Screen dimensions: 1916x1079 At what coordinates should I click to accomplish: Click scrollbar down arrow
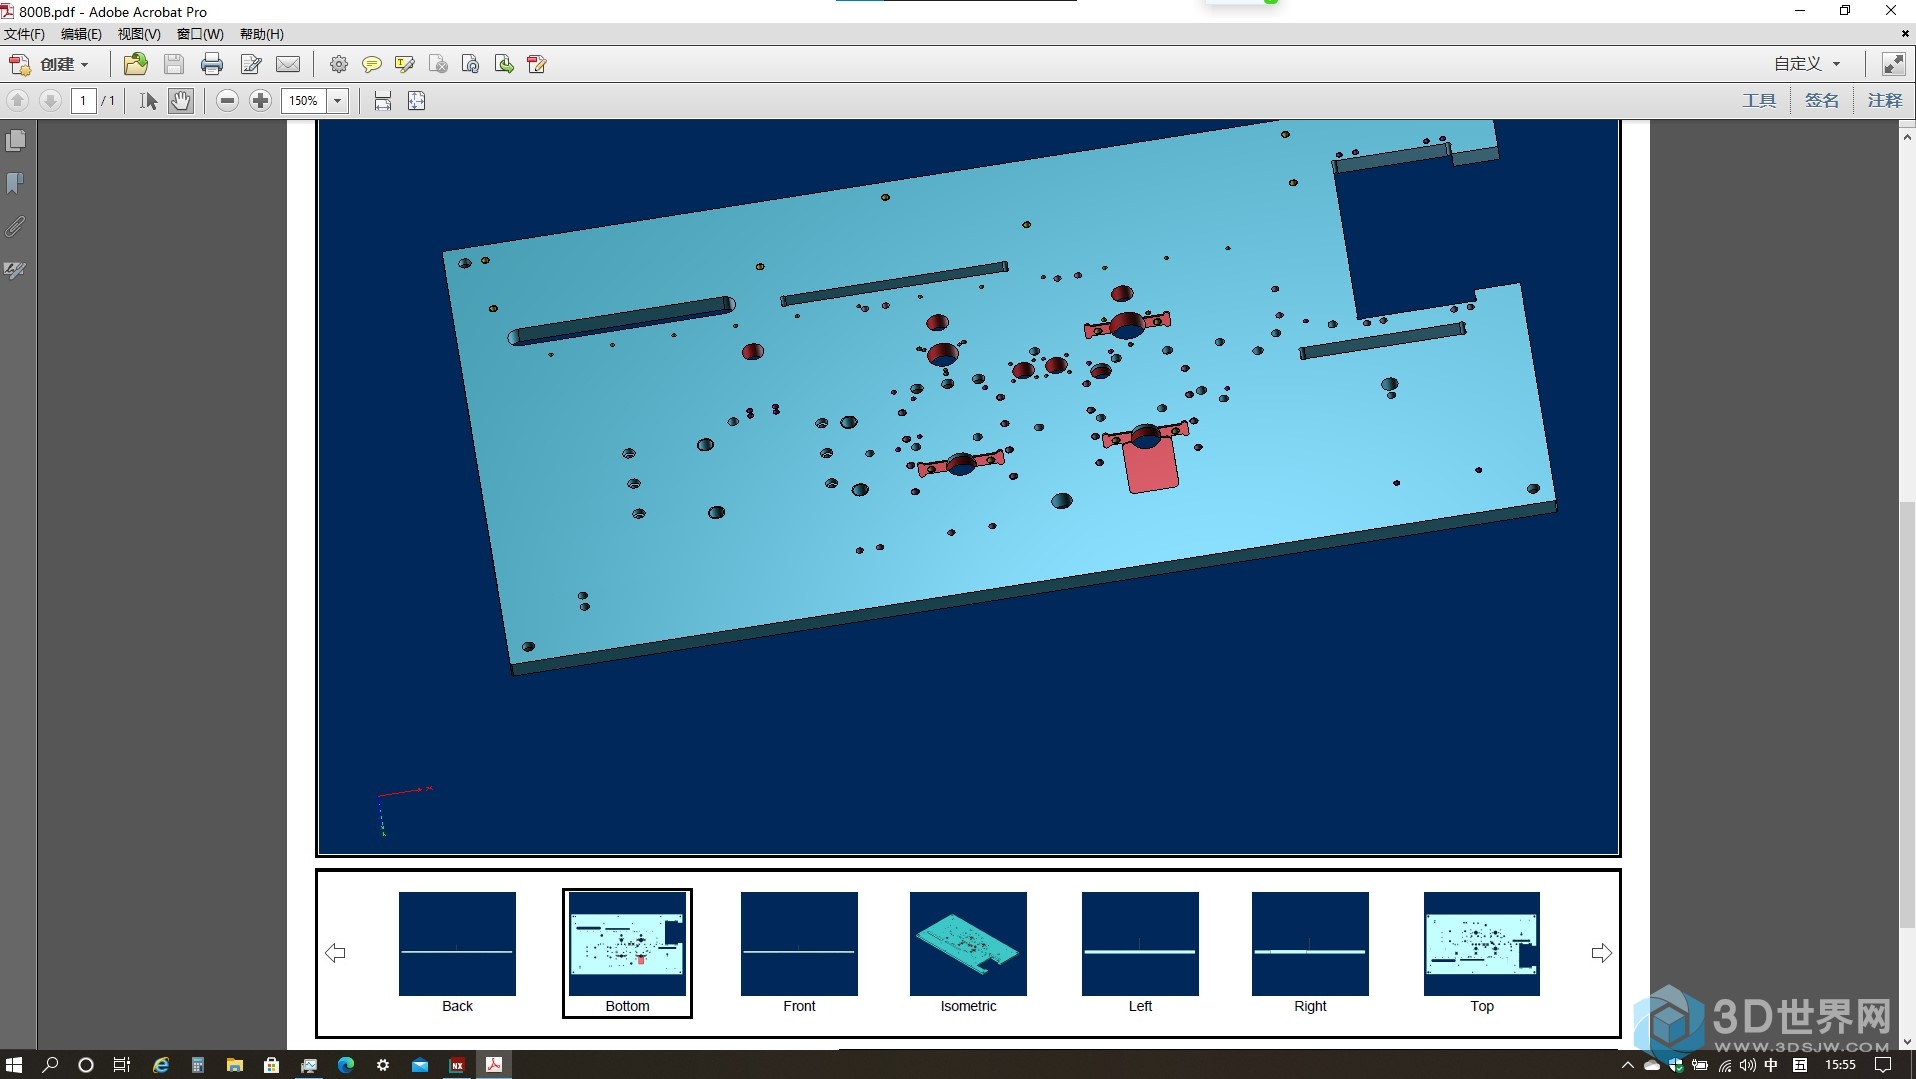(1907, 1041)
